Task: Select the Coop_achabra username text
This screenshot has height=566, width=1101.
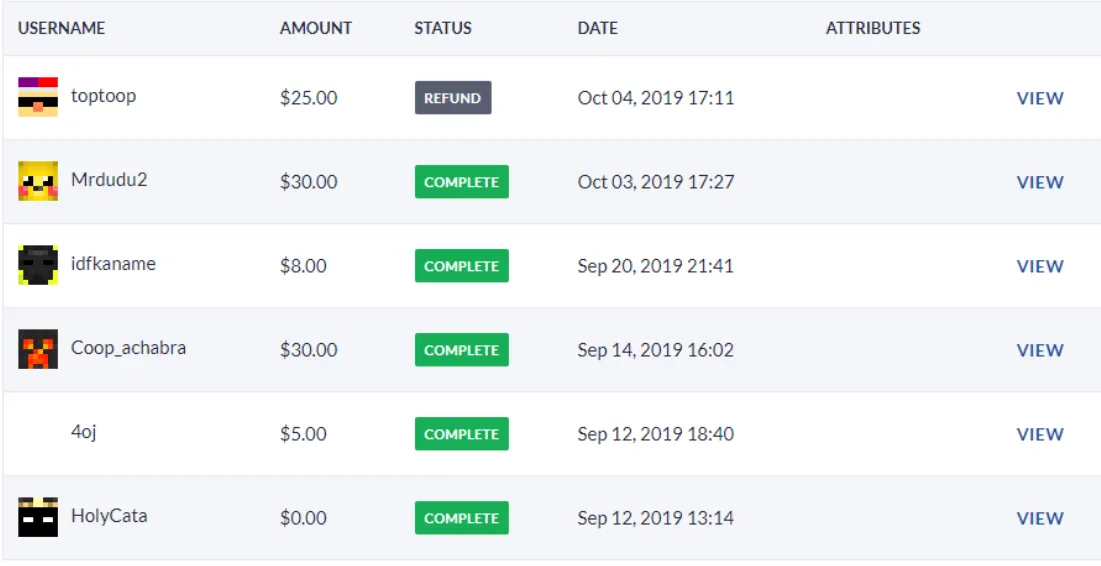Action: point(128,348)
